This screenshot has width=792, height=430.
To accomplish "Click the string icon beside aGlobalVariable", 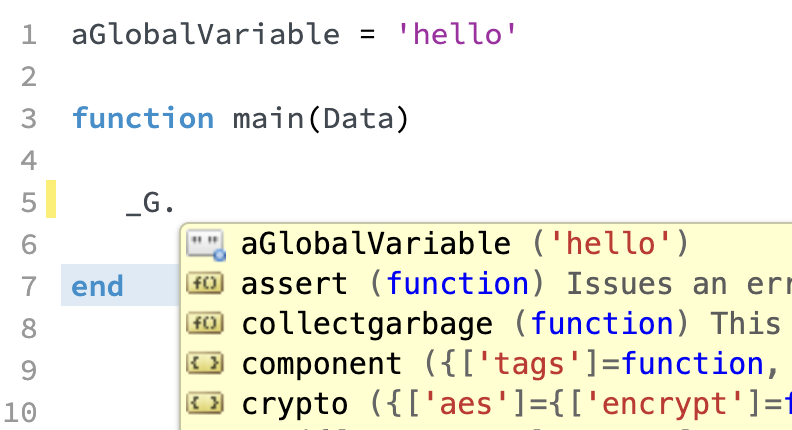I will (206, 245).
